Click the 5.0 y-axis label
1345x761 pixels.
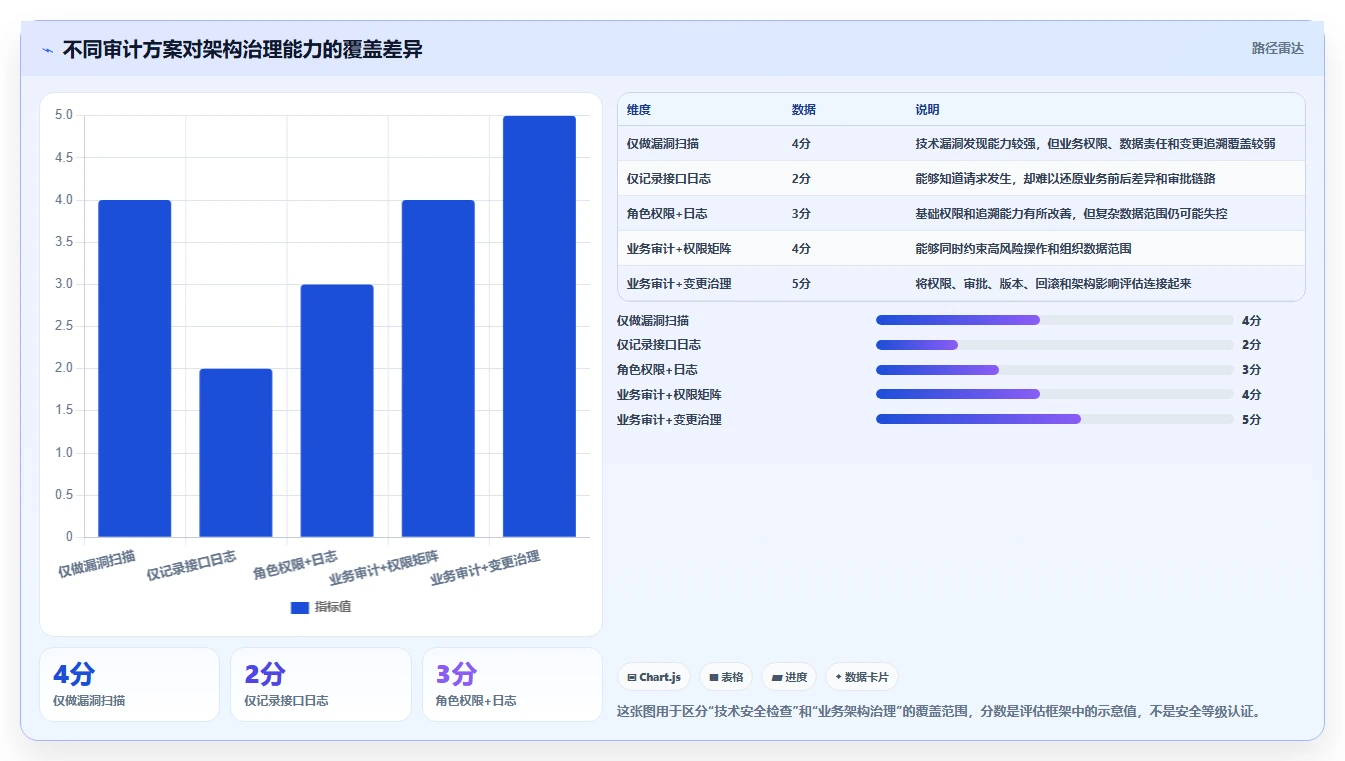tap(64, 115)
